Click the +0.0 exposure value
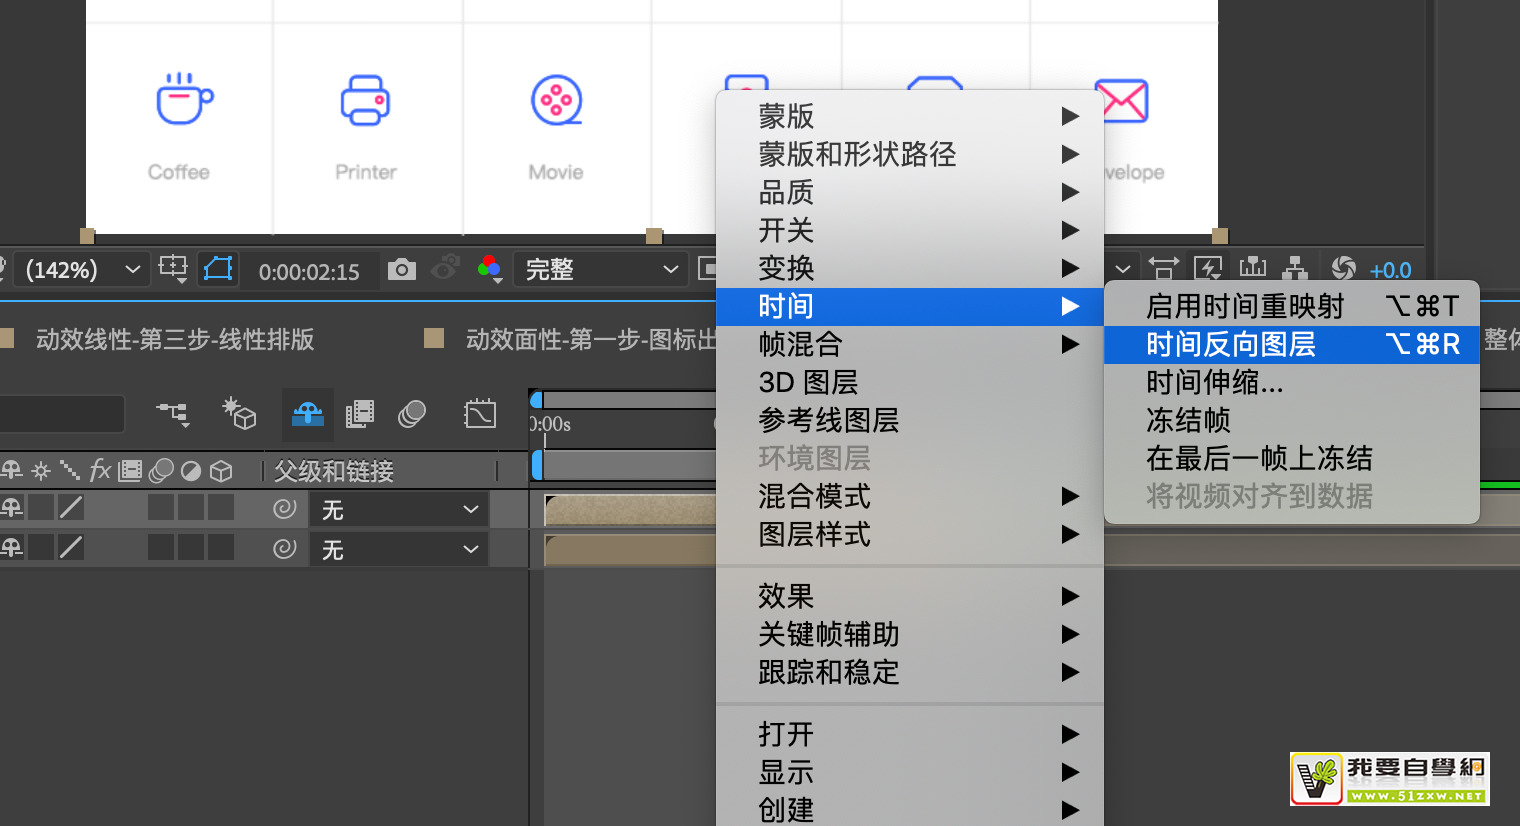 point(1390,270)
